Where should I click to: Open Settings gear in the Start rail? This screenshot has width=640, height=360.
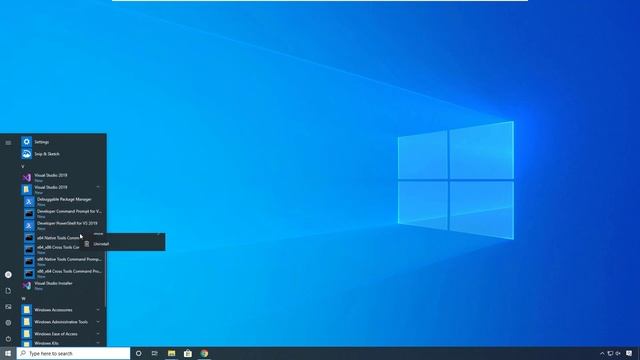[8, 322]
